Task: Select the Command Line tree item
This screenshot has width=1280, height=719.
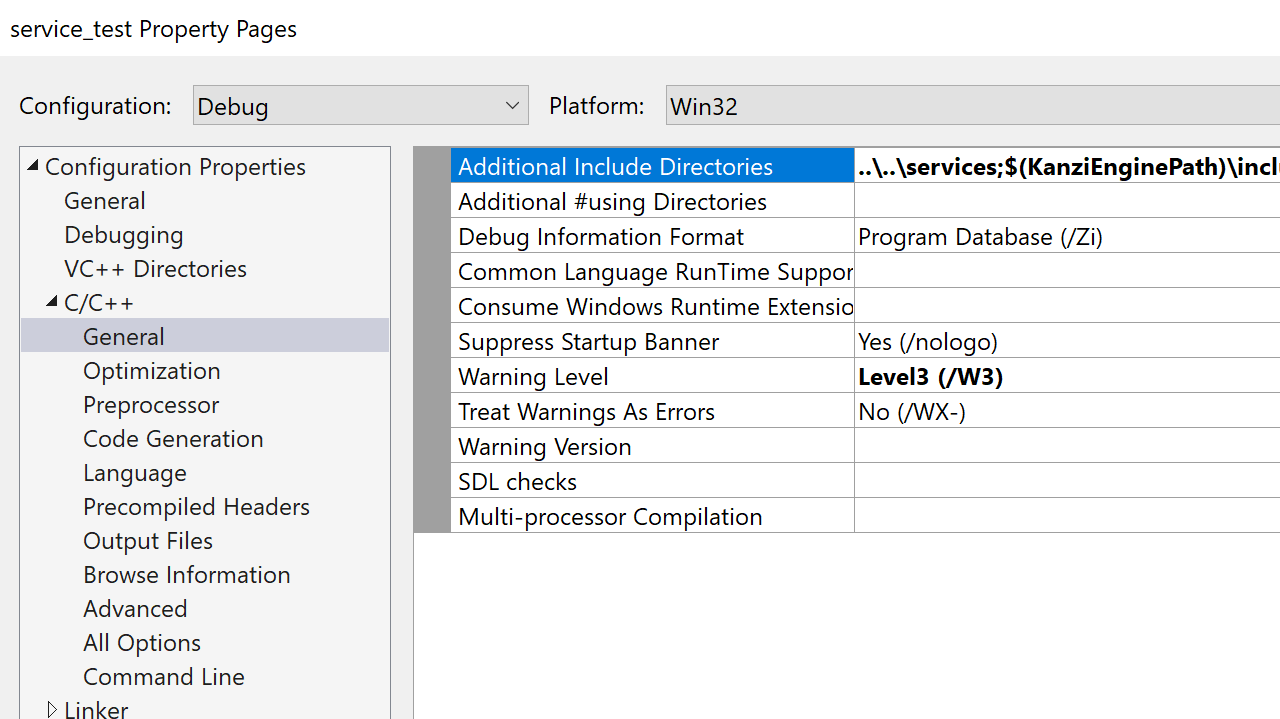Action: click(163, 677)
